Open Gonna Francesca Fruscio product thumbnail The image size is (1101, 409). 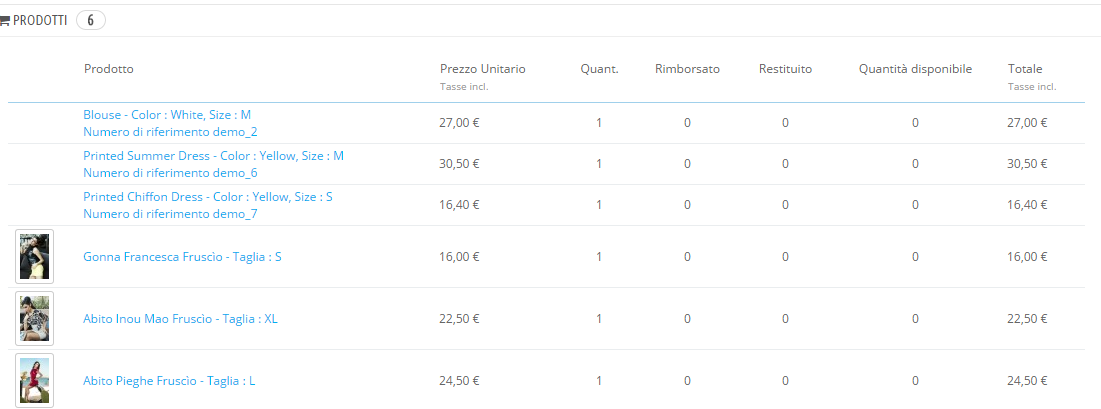pos(35,257)
